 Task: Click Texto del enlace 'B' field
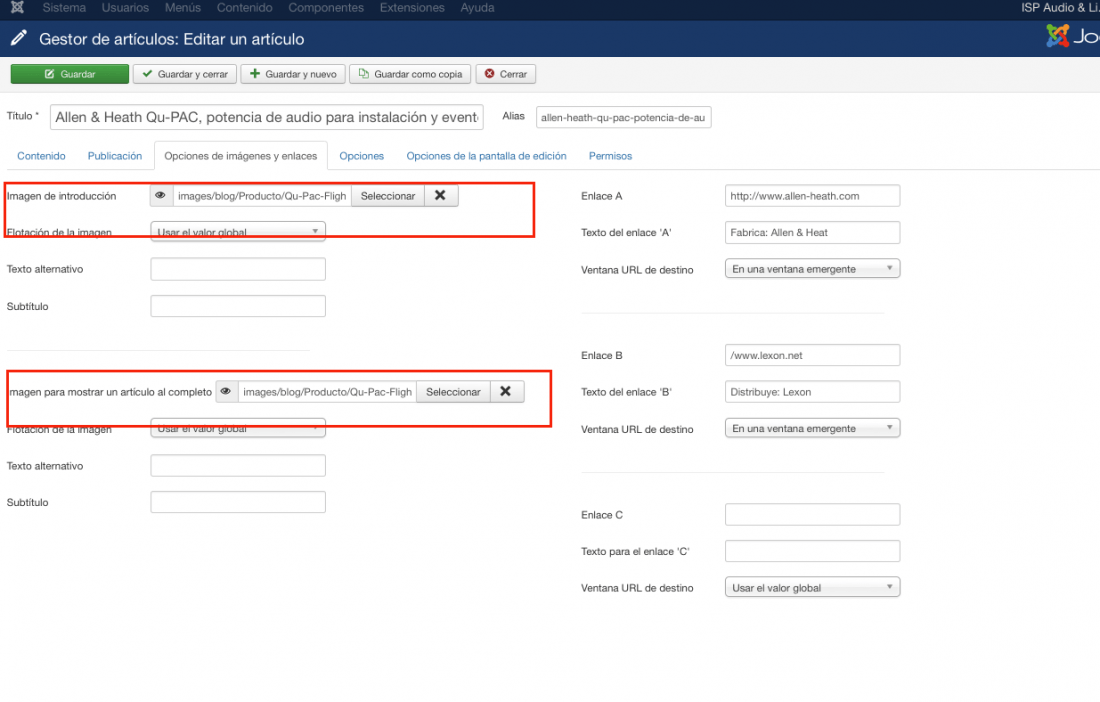point(812,391)
